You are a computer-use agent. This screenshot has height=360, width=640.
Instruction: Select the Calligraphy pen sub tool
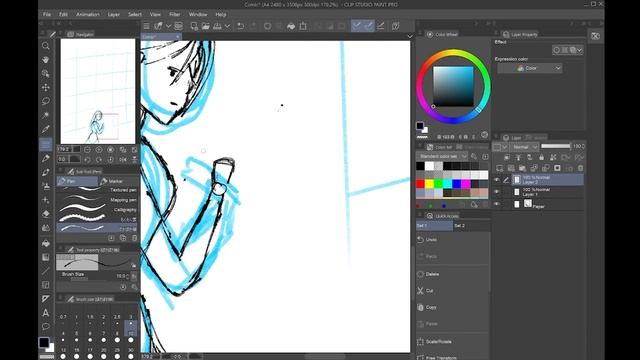(97, 210)
